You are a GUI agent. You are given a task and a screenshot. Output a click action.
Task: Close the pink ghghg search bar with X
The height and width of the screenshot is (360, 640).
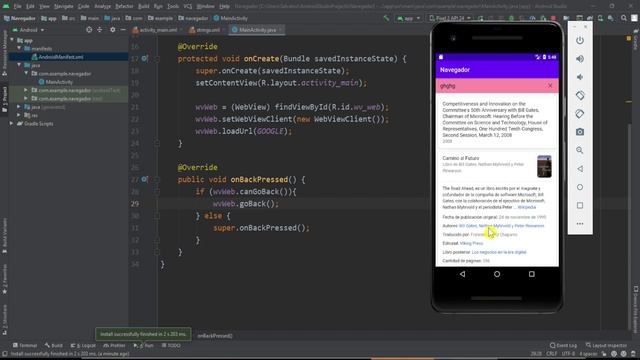pyautogui.click(x=550, y=86)
